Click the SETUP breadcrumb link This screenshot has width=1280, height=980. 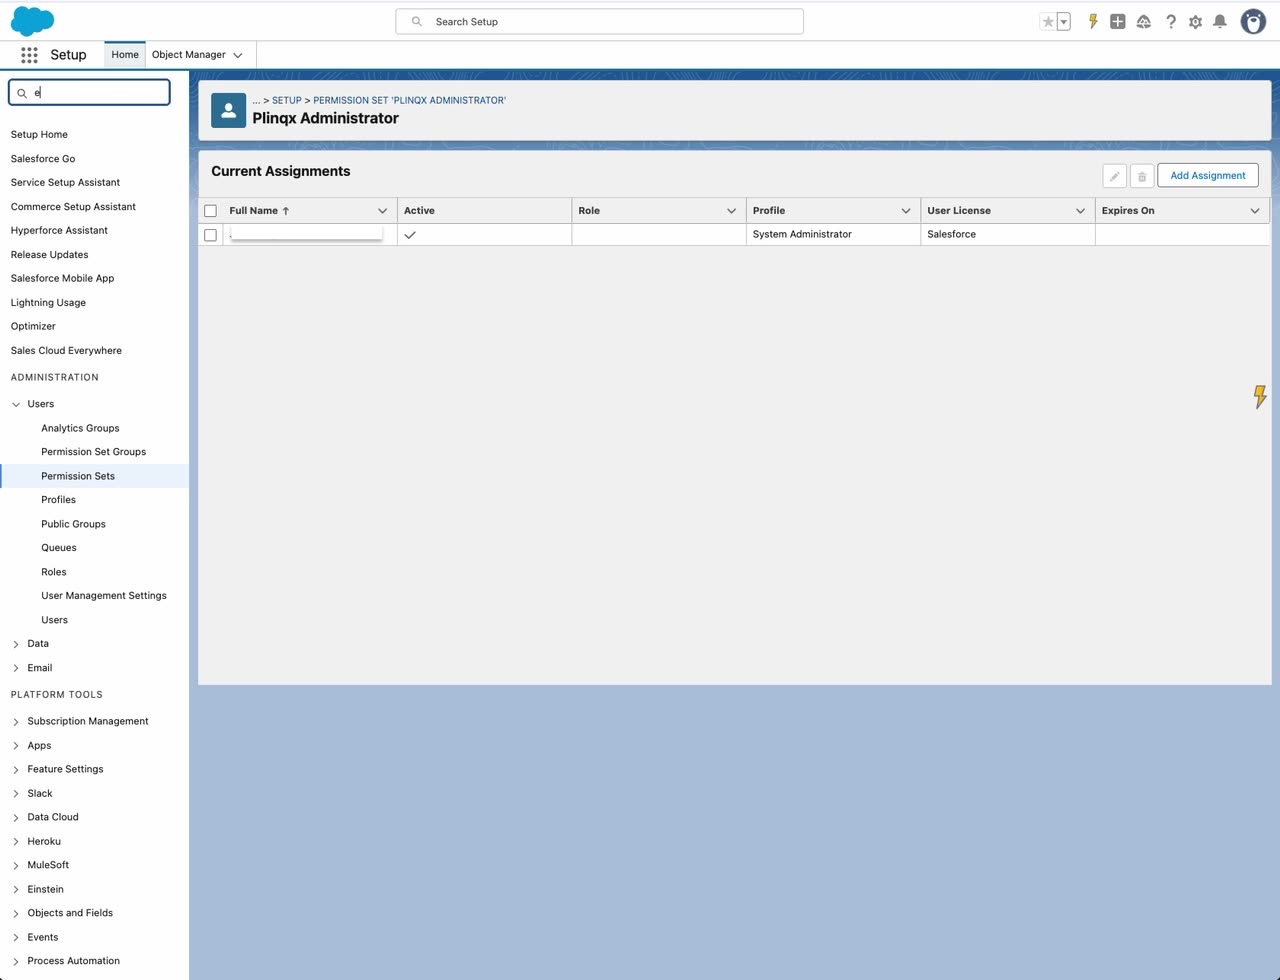(287, 101)
